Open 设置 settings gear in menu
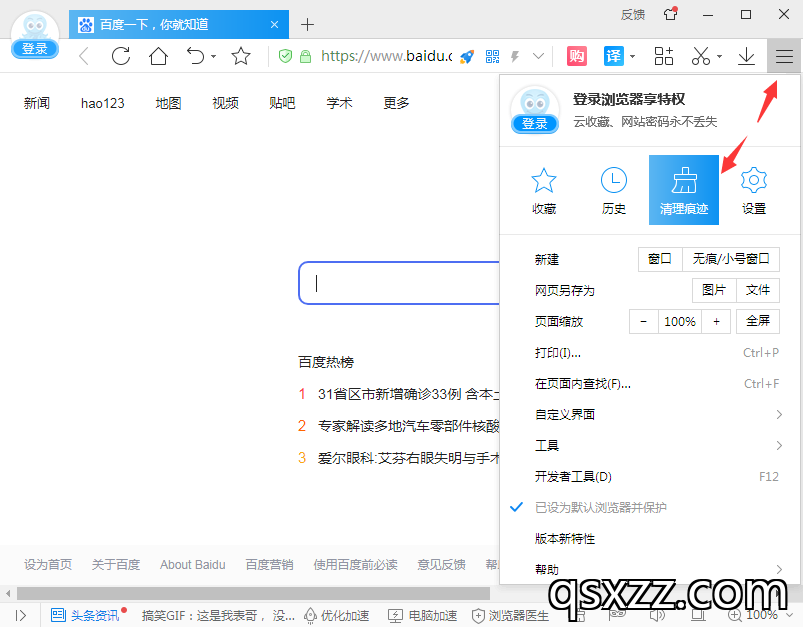 (x=754, y=190)
